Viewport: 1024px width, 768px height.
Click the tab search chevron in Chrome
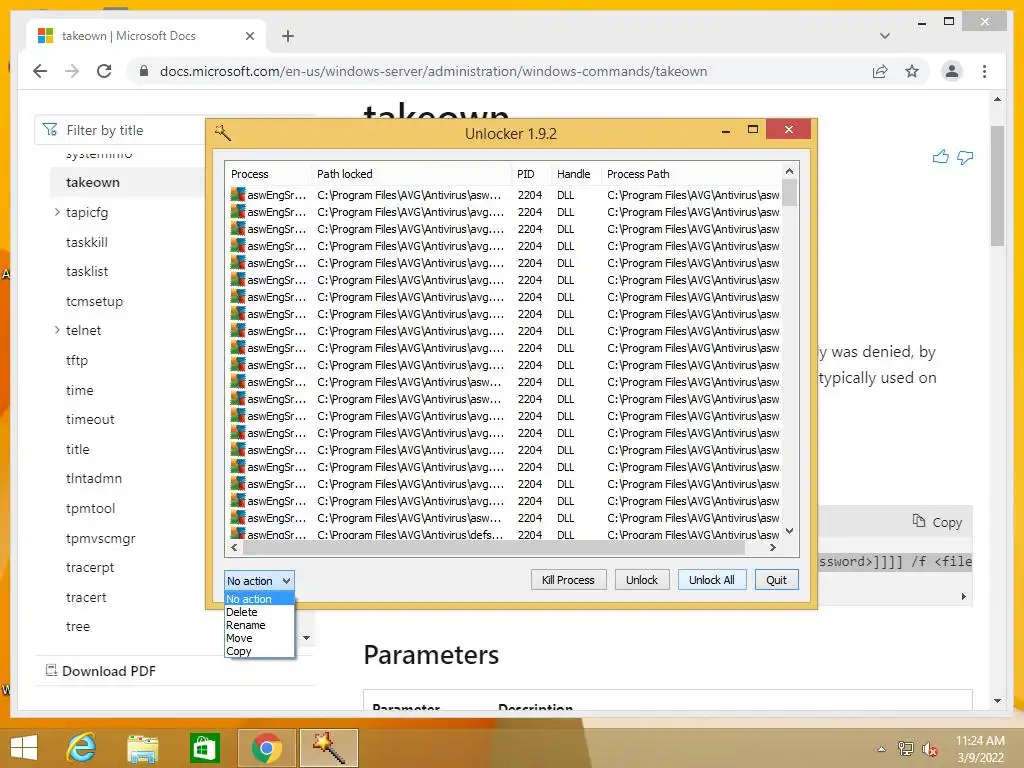tap(884, 36)
